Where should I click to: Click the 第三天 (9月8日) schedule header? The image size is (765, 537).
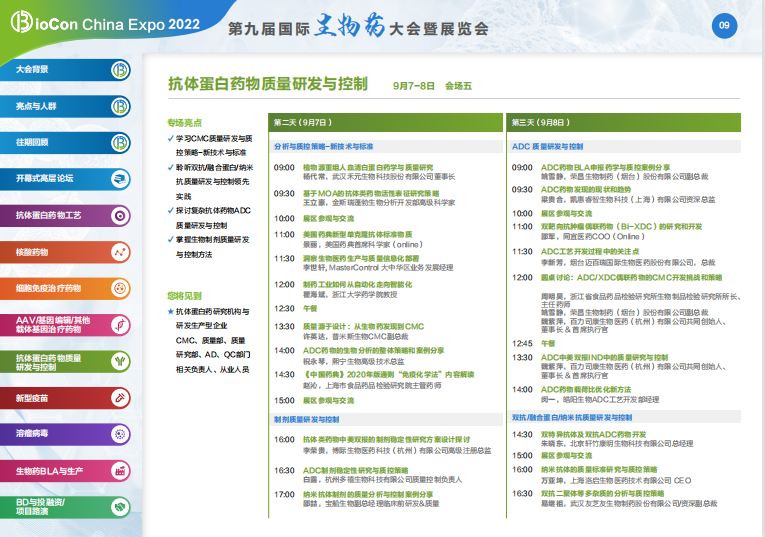tap(540, 122)
